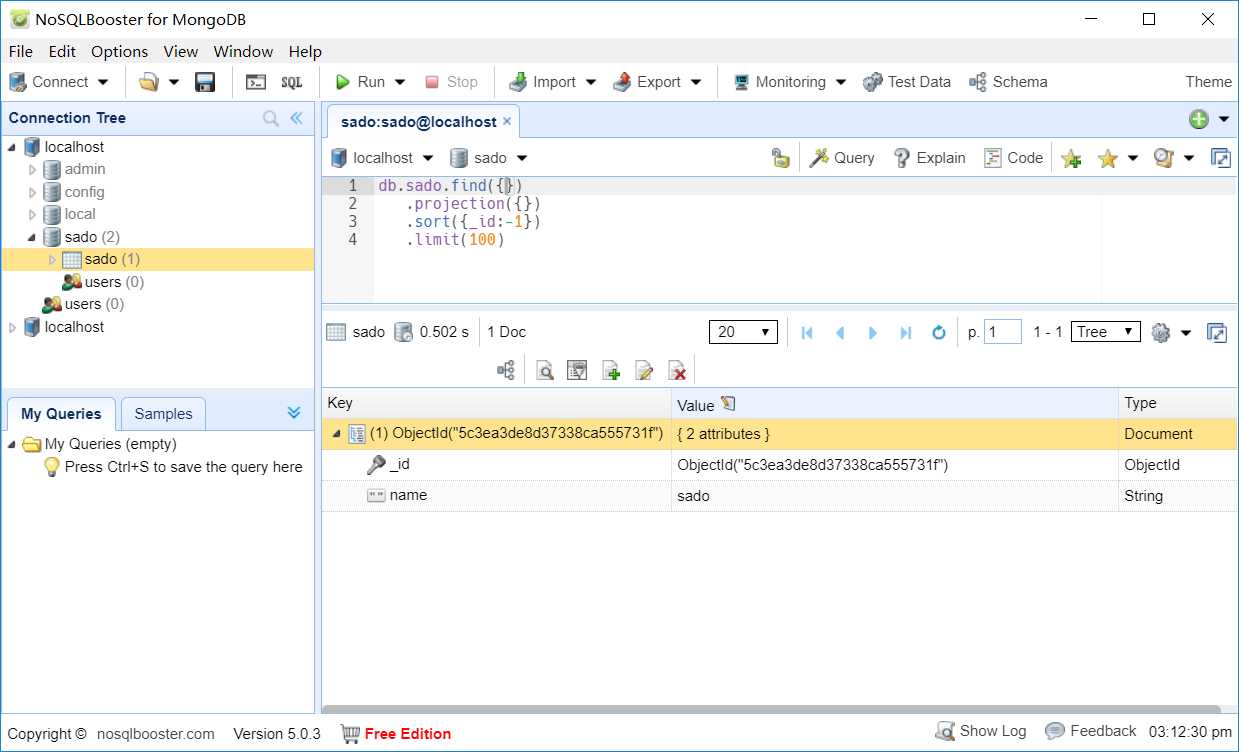Open the Test Data generator
The image size is (1239, 752).
(907, 82)
